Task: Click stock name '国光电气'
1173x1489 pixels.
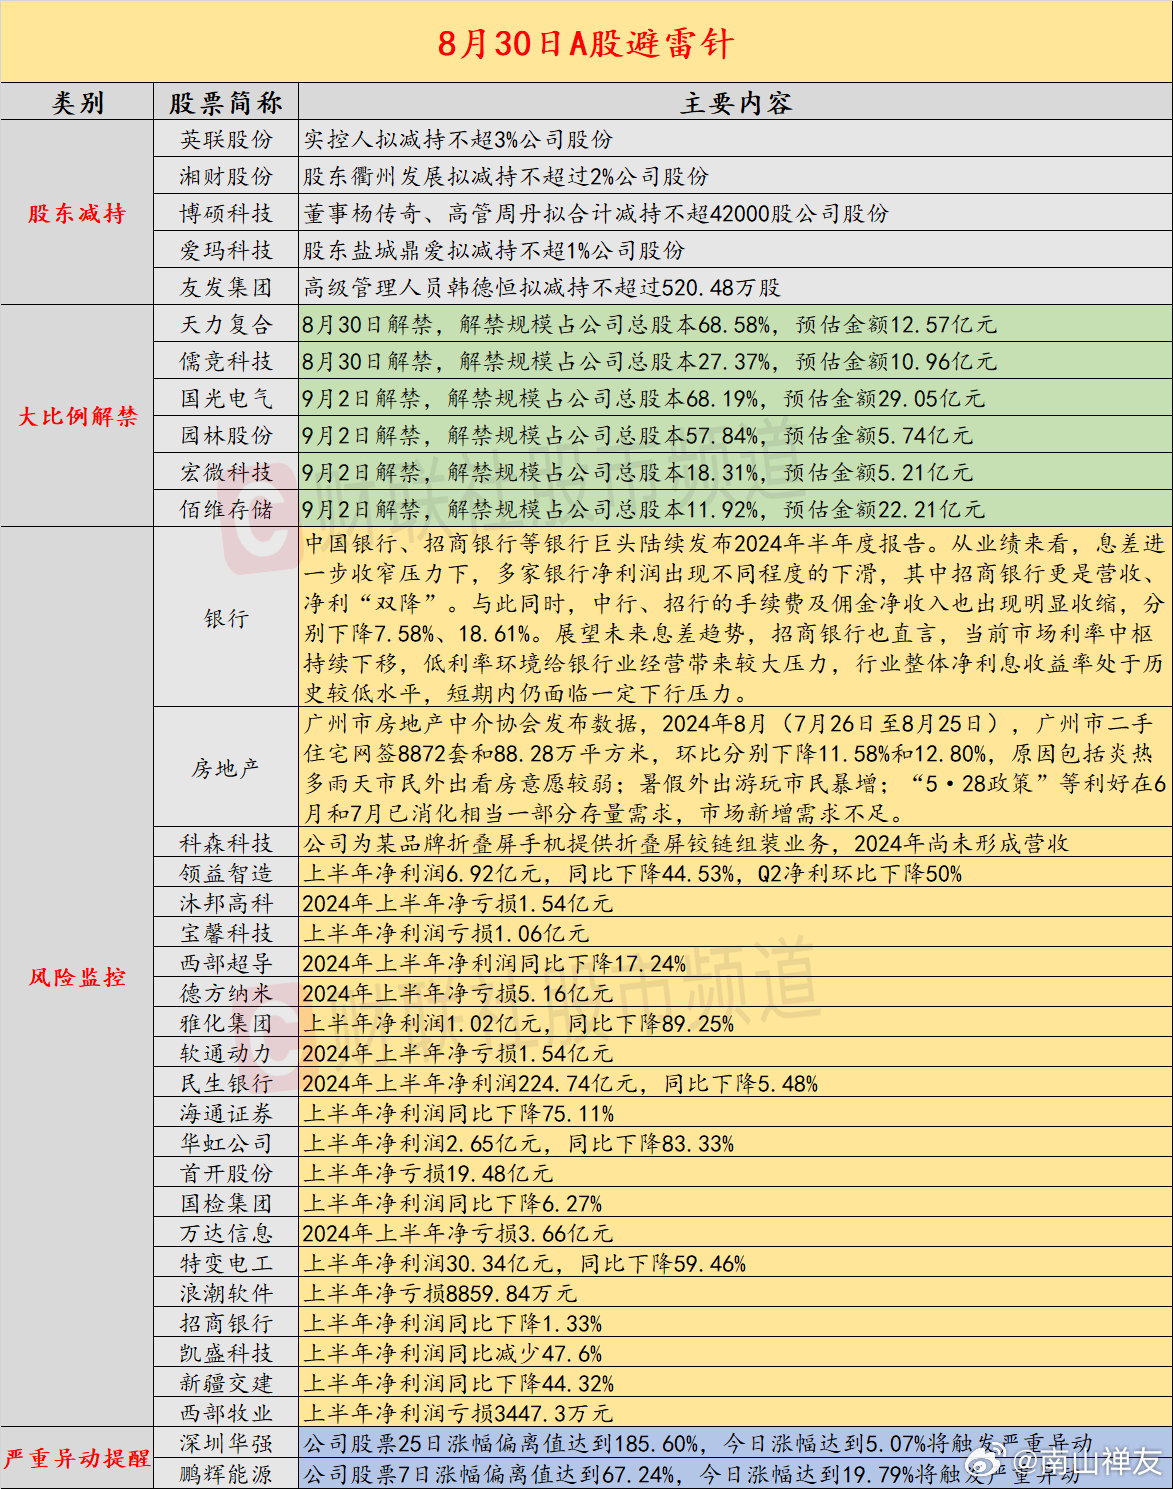Action: (x=226, y=399)
